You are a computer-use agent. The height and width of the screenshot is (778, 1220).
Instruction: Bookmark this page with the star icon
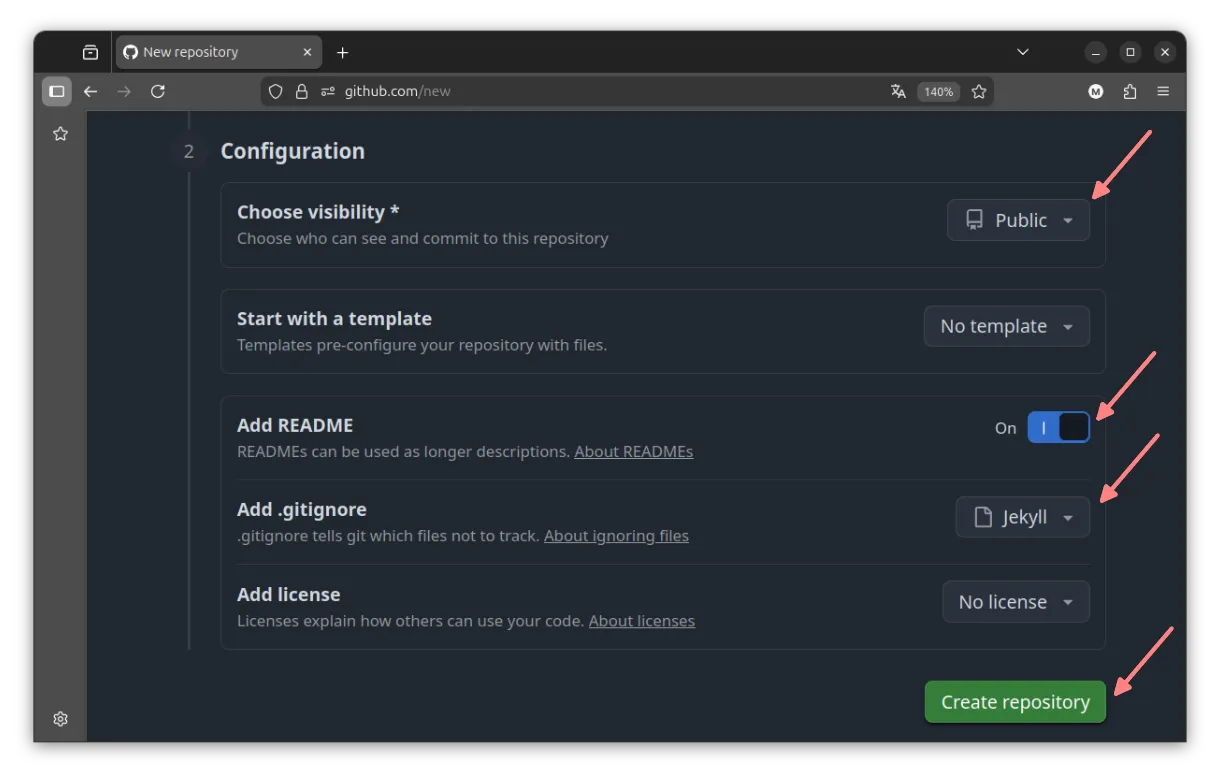pyautogui.click(x=978, y=91)
